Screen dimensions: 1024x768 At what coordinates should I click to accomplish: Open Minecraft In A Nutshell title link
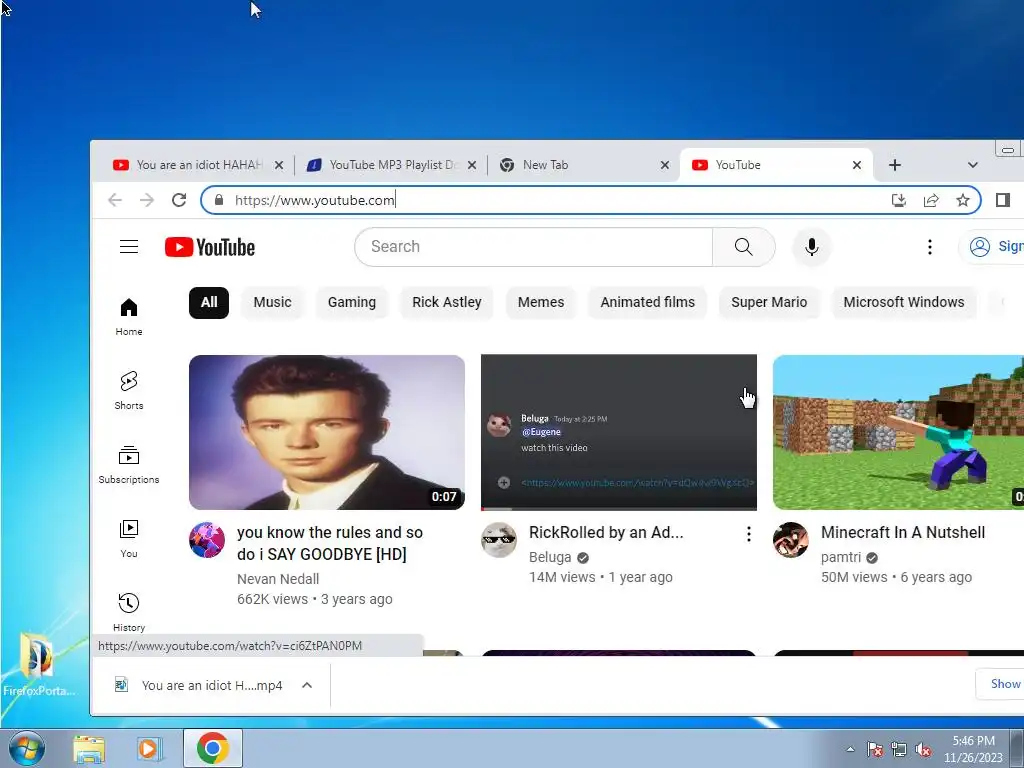903,532
